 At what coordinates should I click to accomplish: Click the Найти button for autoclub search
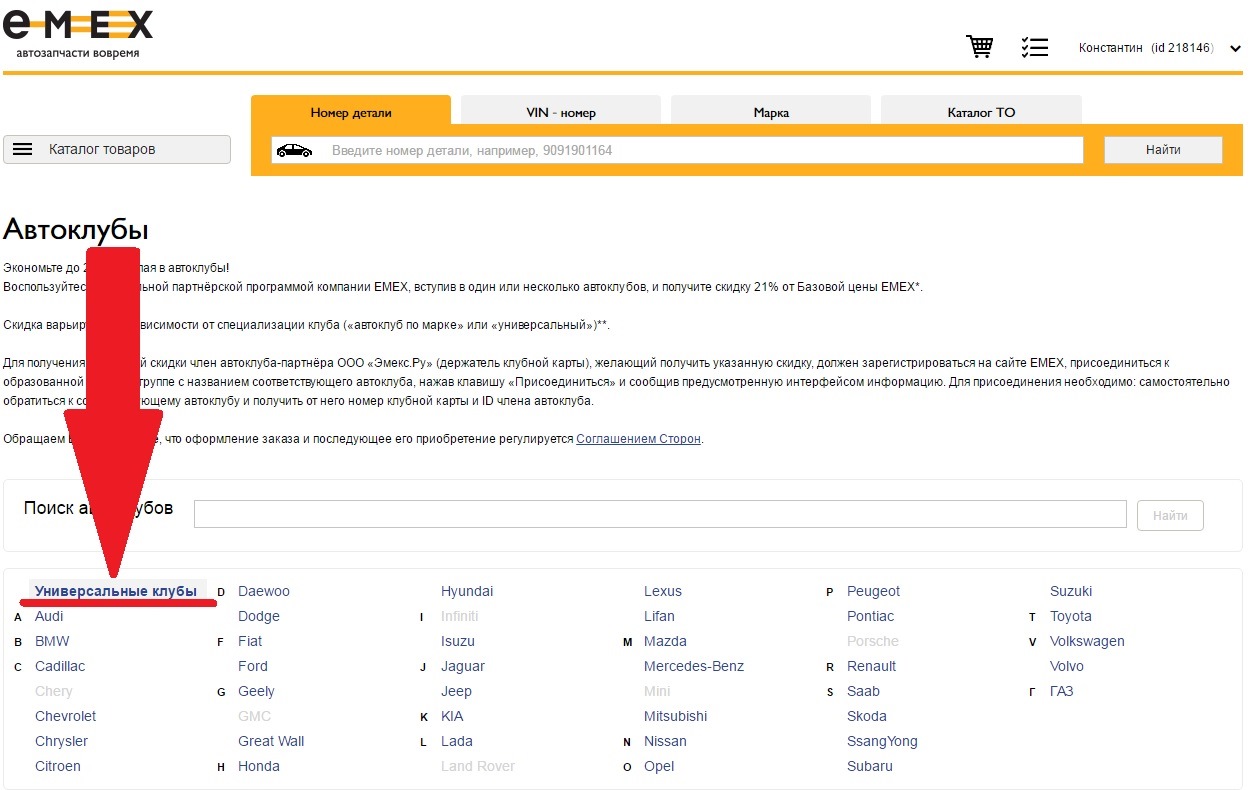pyautogui.click(x=1170, y=515)
